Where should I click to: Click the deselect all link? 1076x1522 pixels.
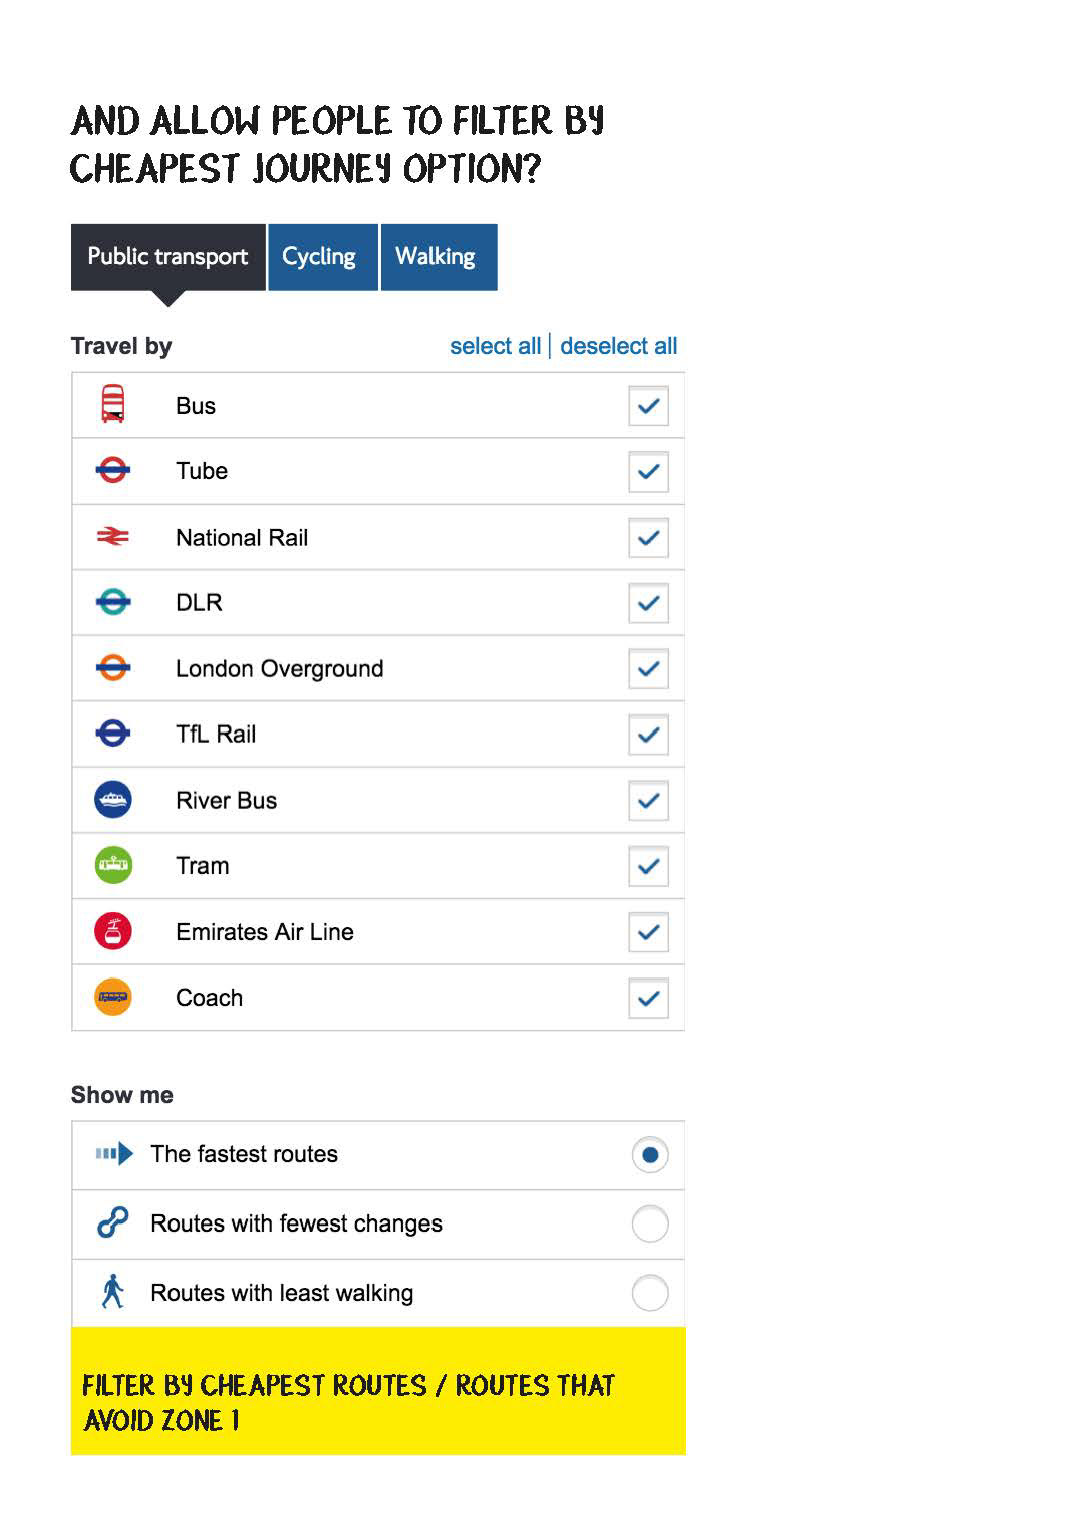(619, 346)
